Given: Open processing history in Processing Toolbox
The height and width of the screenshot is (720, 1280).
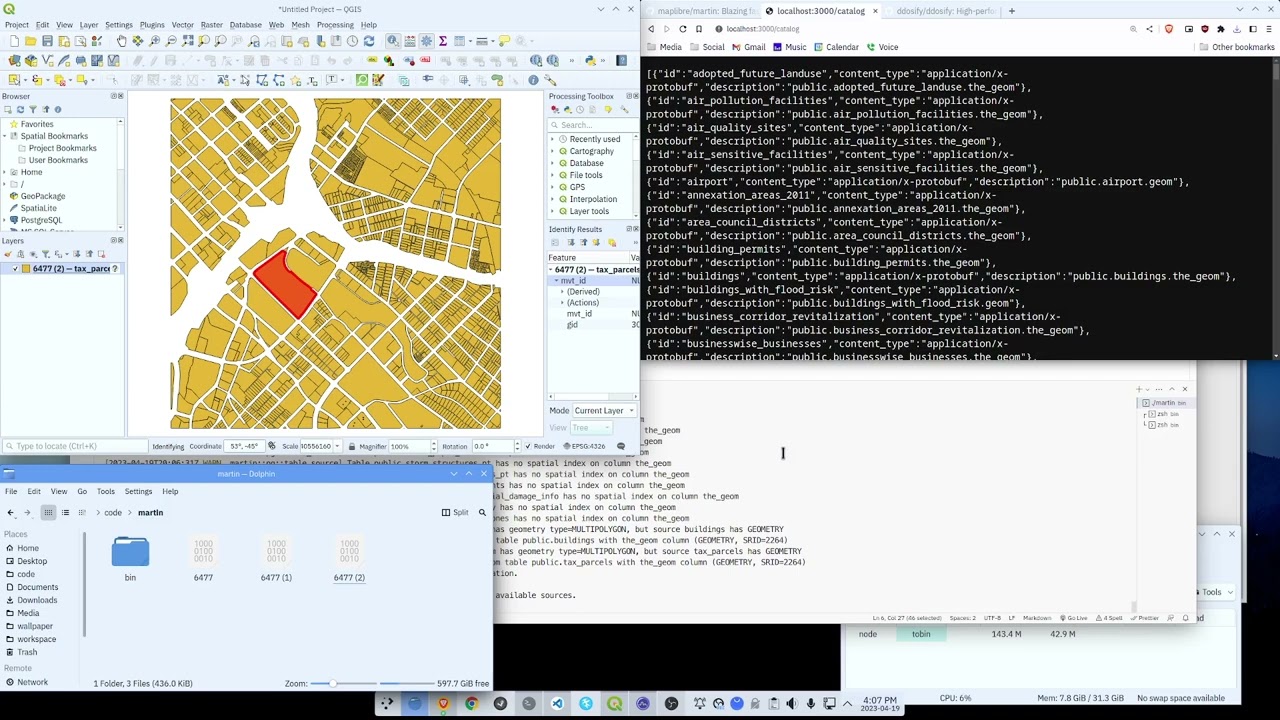Looking at the screenshot, I should click(580, 109).
